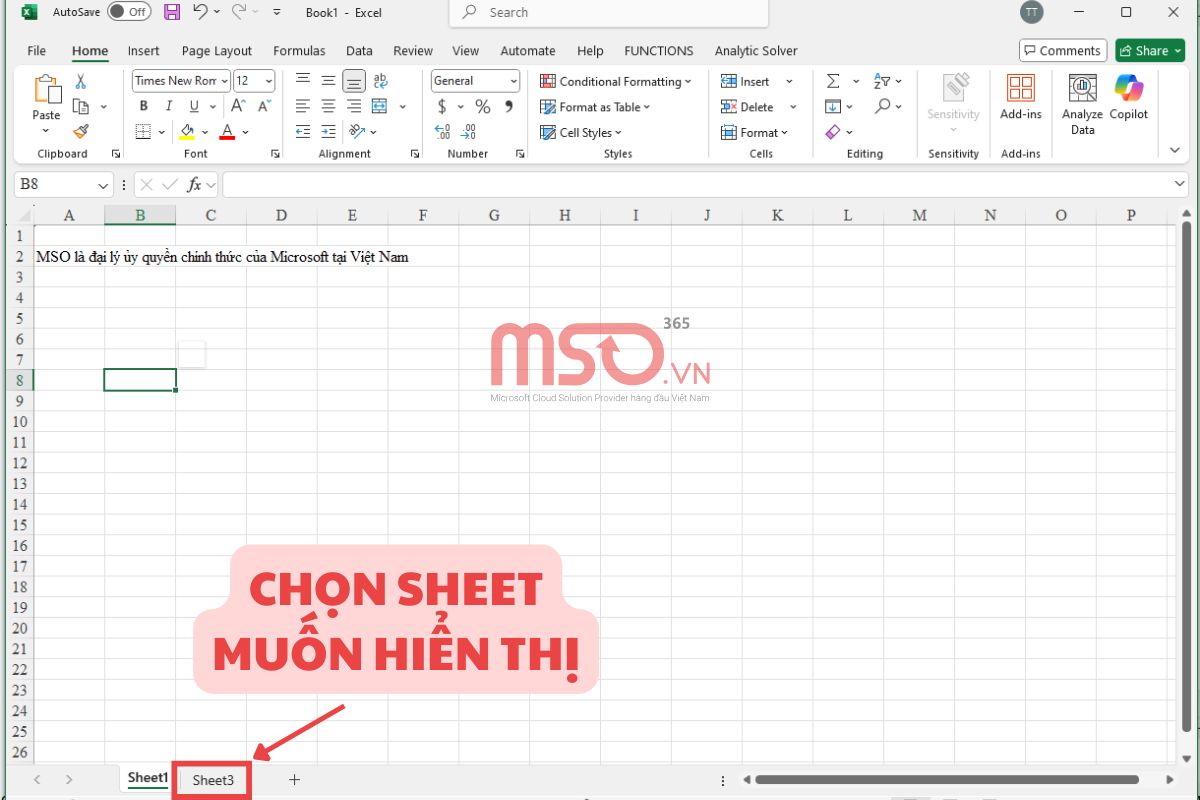Click the Increase Decimal icon
This screenshot has height=800, width=1200.
tap(442, 132)
